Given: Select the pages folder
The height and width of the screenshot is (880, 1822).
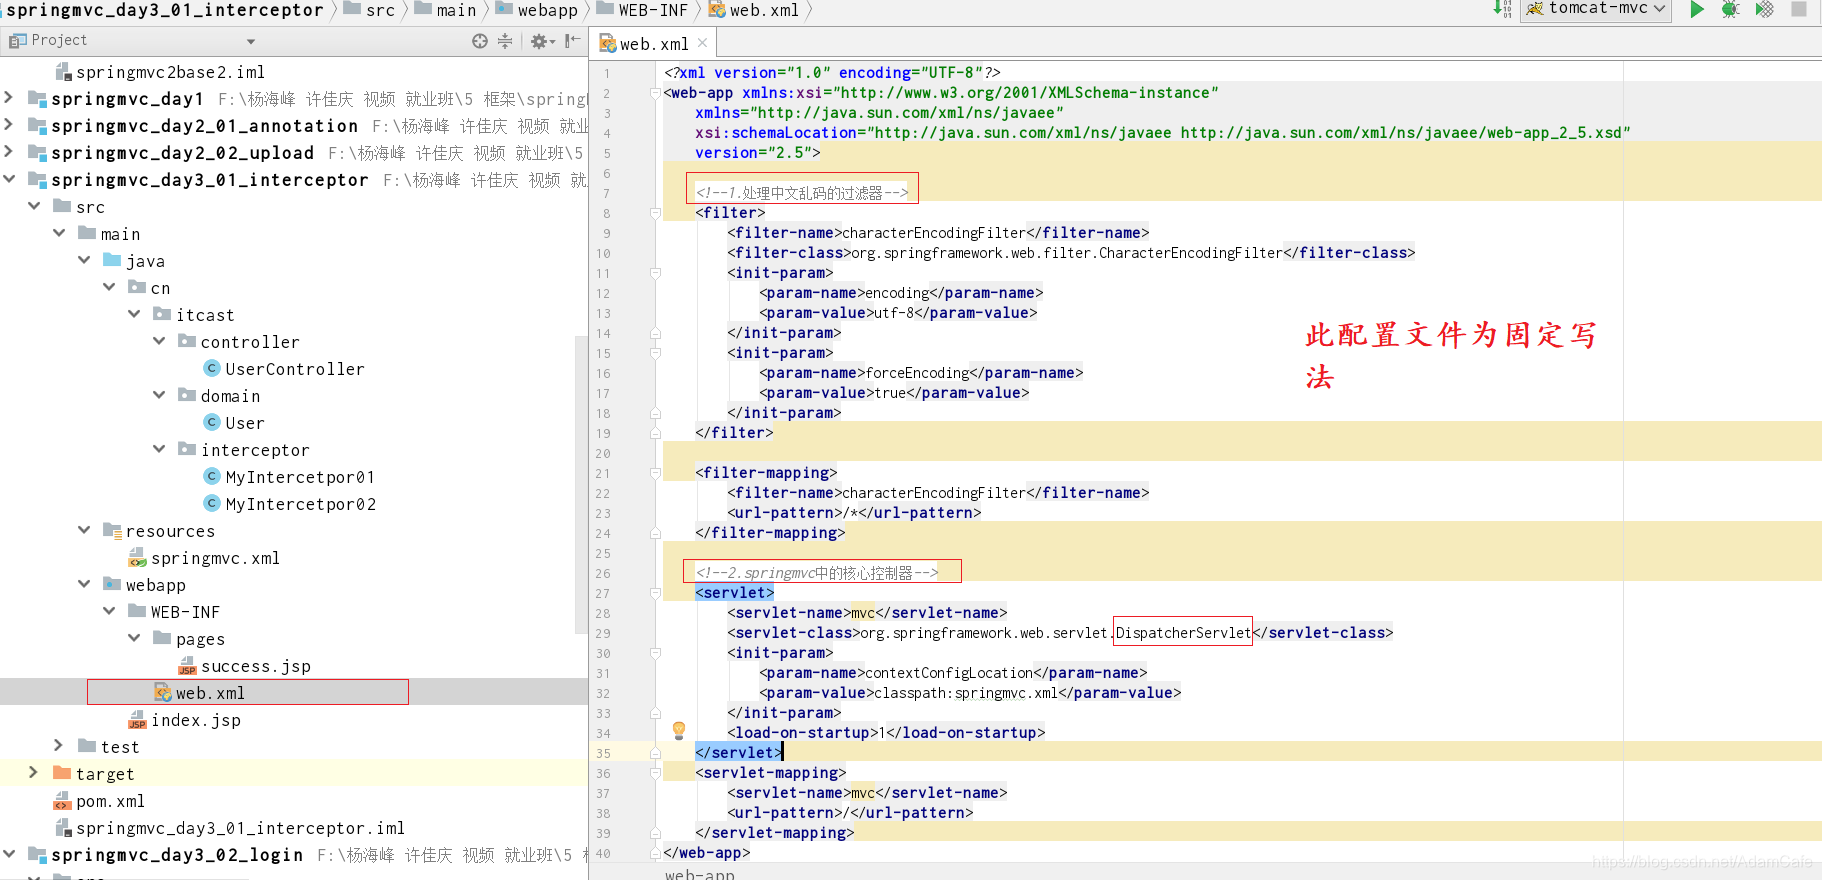Looking at the screenshot, I should click(200, 639).
